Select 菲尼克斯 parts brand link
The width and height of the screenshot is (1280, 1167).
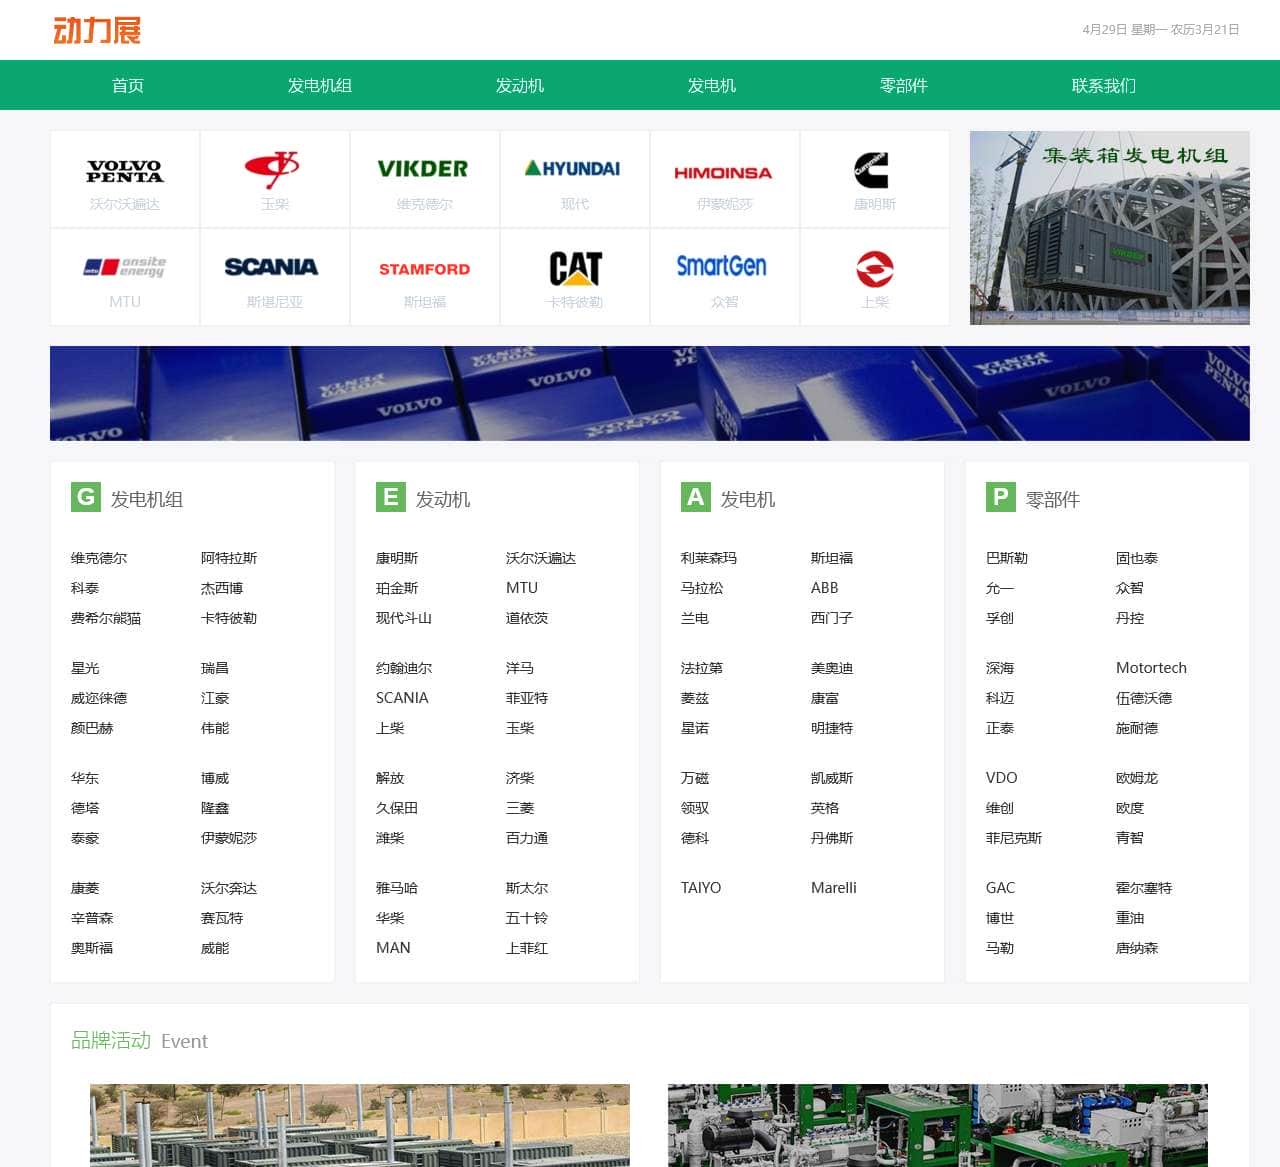(1014, 838)
